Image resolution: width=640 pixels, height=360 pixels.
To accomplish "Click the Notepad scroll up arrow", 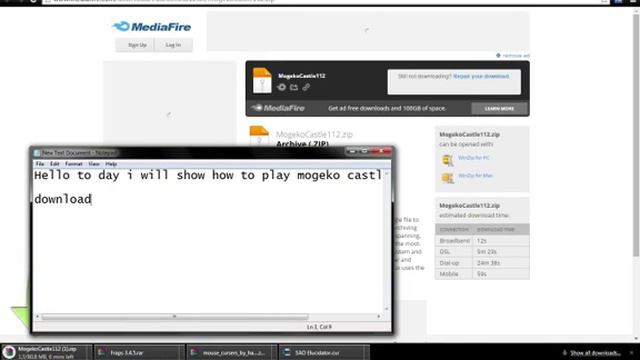I will pyautogui.click(x=387, y=174).
